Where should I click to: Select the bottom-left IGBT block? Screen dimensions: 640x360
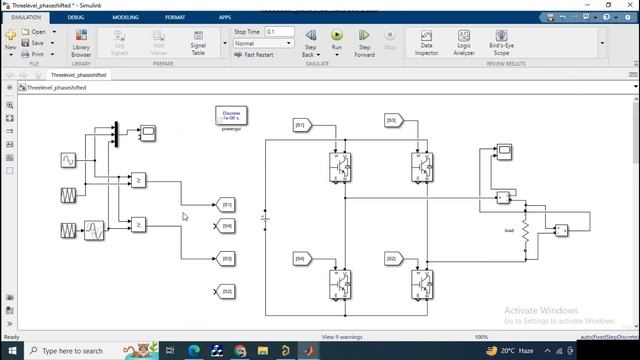click(340, 285)
